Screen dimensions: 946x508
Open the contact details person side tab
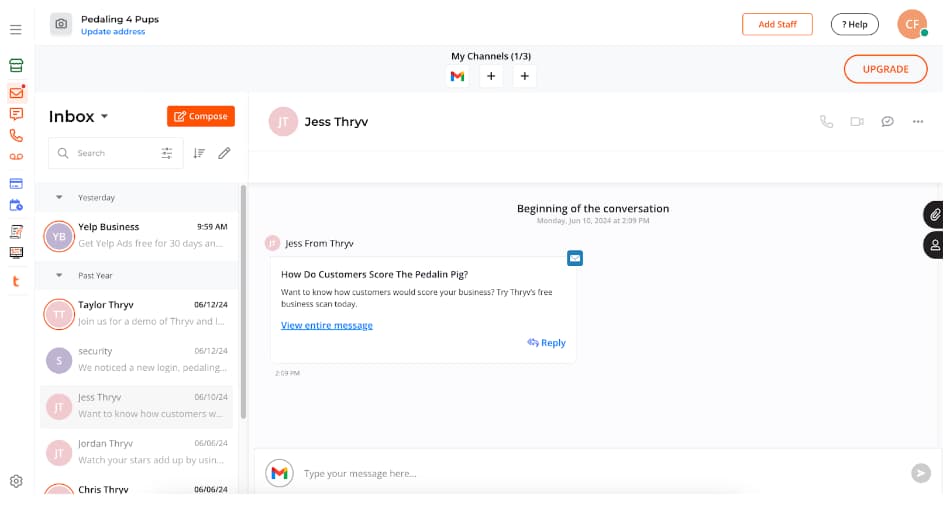[x=934, y=245]
